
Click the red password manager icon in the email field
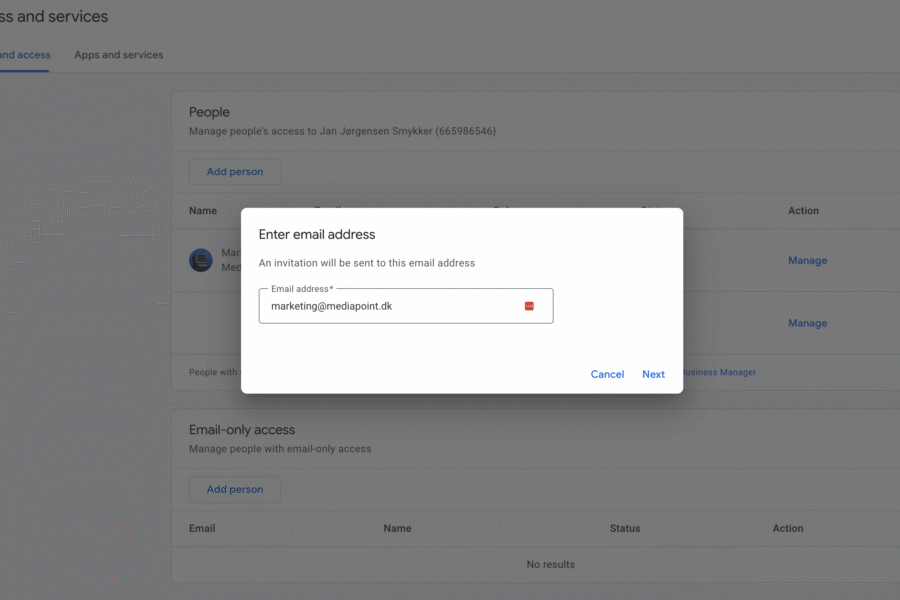pos(529,306)
